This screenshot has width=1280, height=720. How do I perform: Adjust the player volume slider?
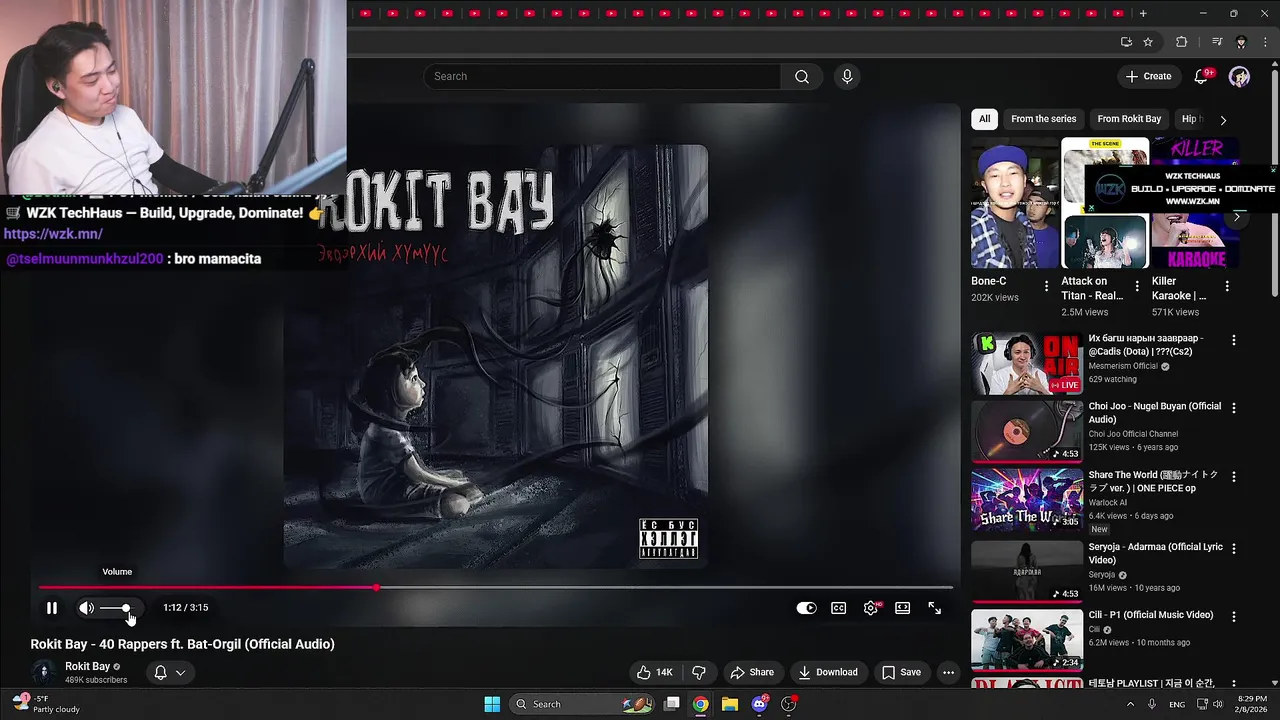115,608
